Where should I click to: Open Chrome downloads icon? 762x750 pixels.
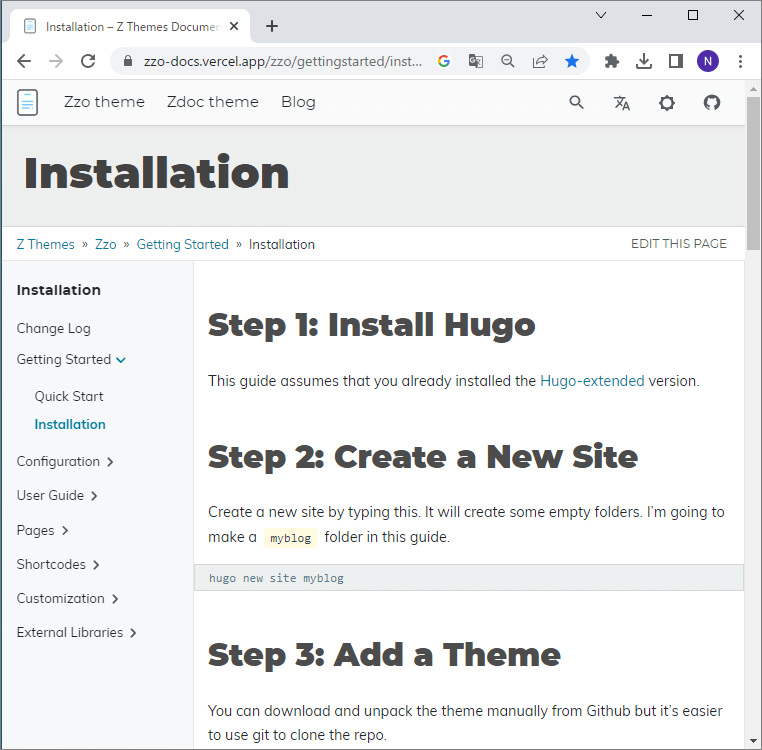click(x=644, y=61)
